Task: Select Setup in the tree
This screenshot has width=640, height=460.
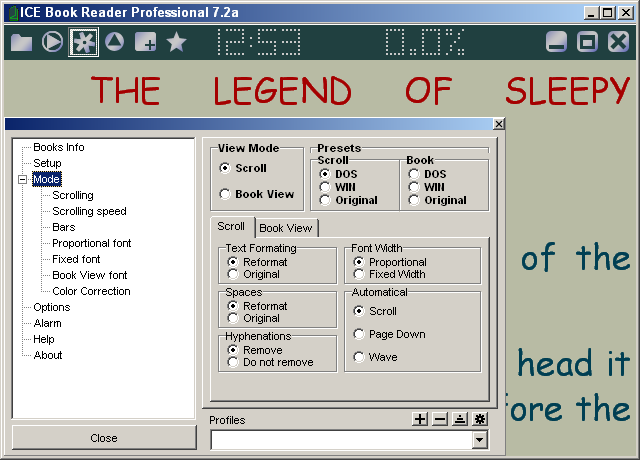Action: 47,163
